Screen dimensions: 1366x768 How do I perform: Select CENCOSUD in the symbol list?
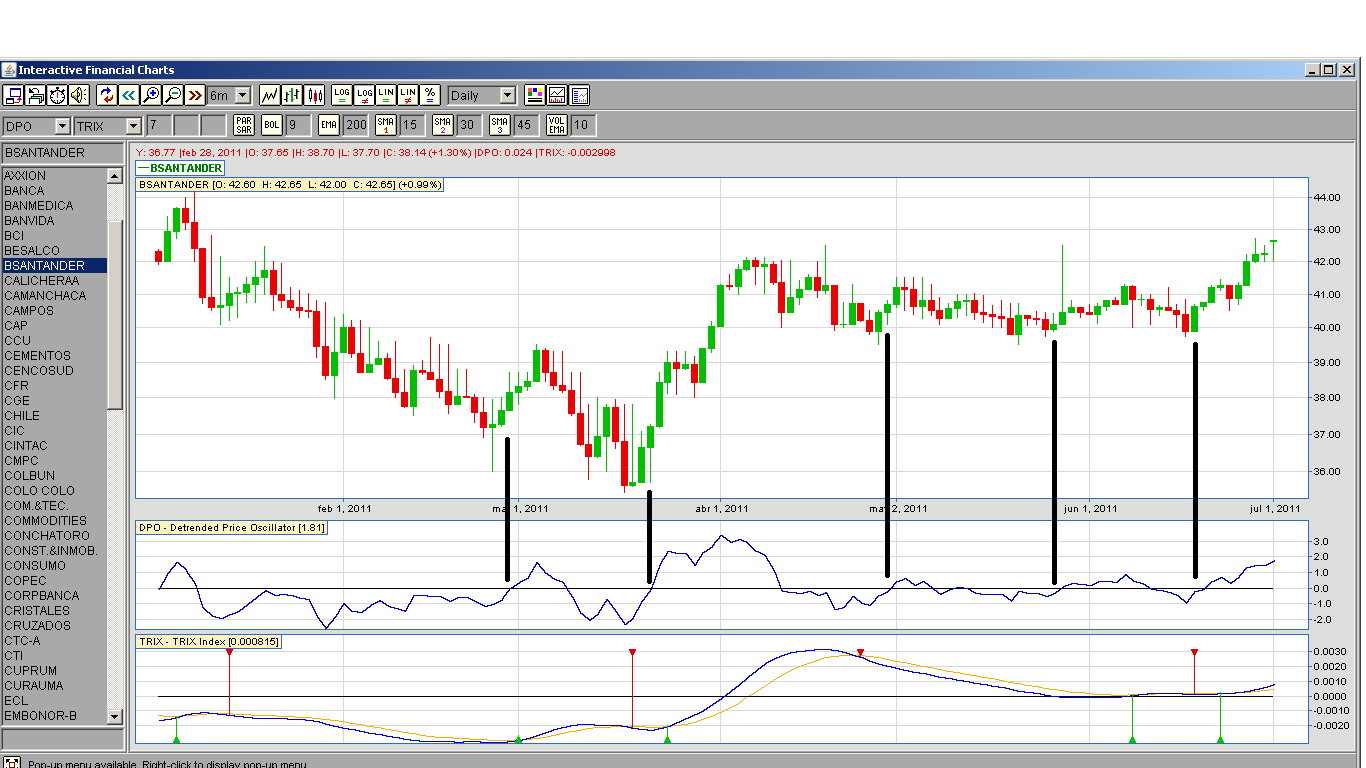click(54, 371)
